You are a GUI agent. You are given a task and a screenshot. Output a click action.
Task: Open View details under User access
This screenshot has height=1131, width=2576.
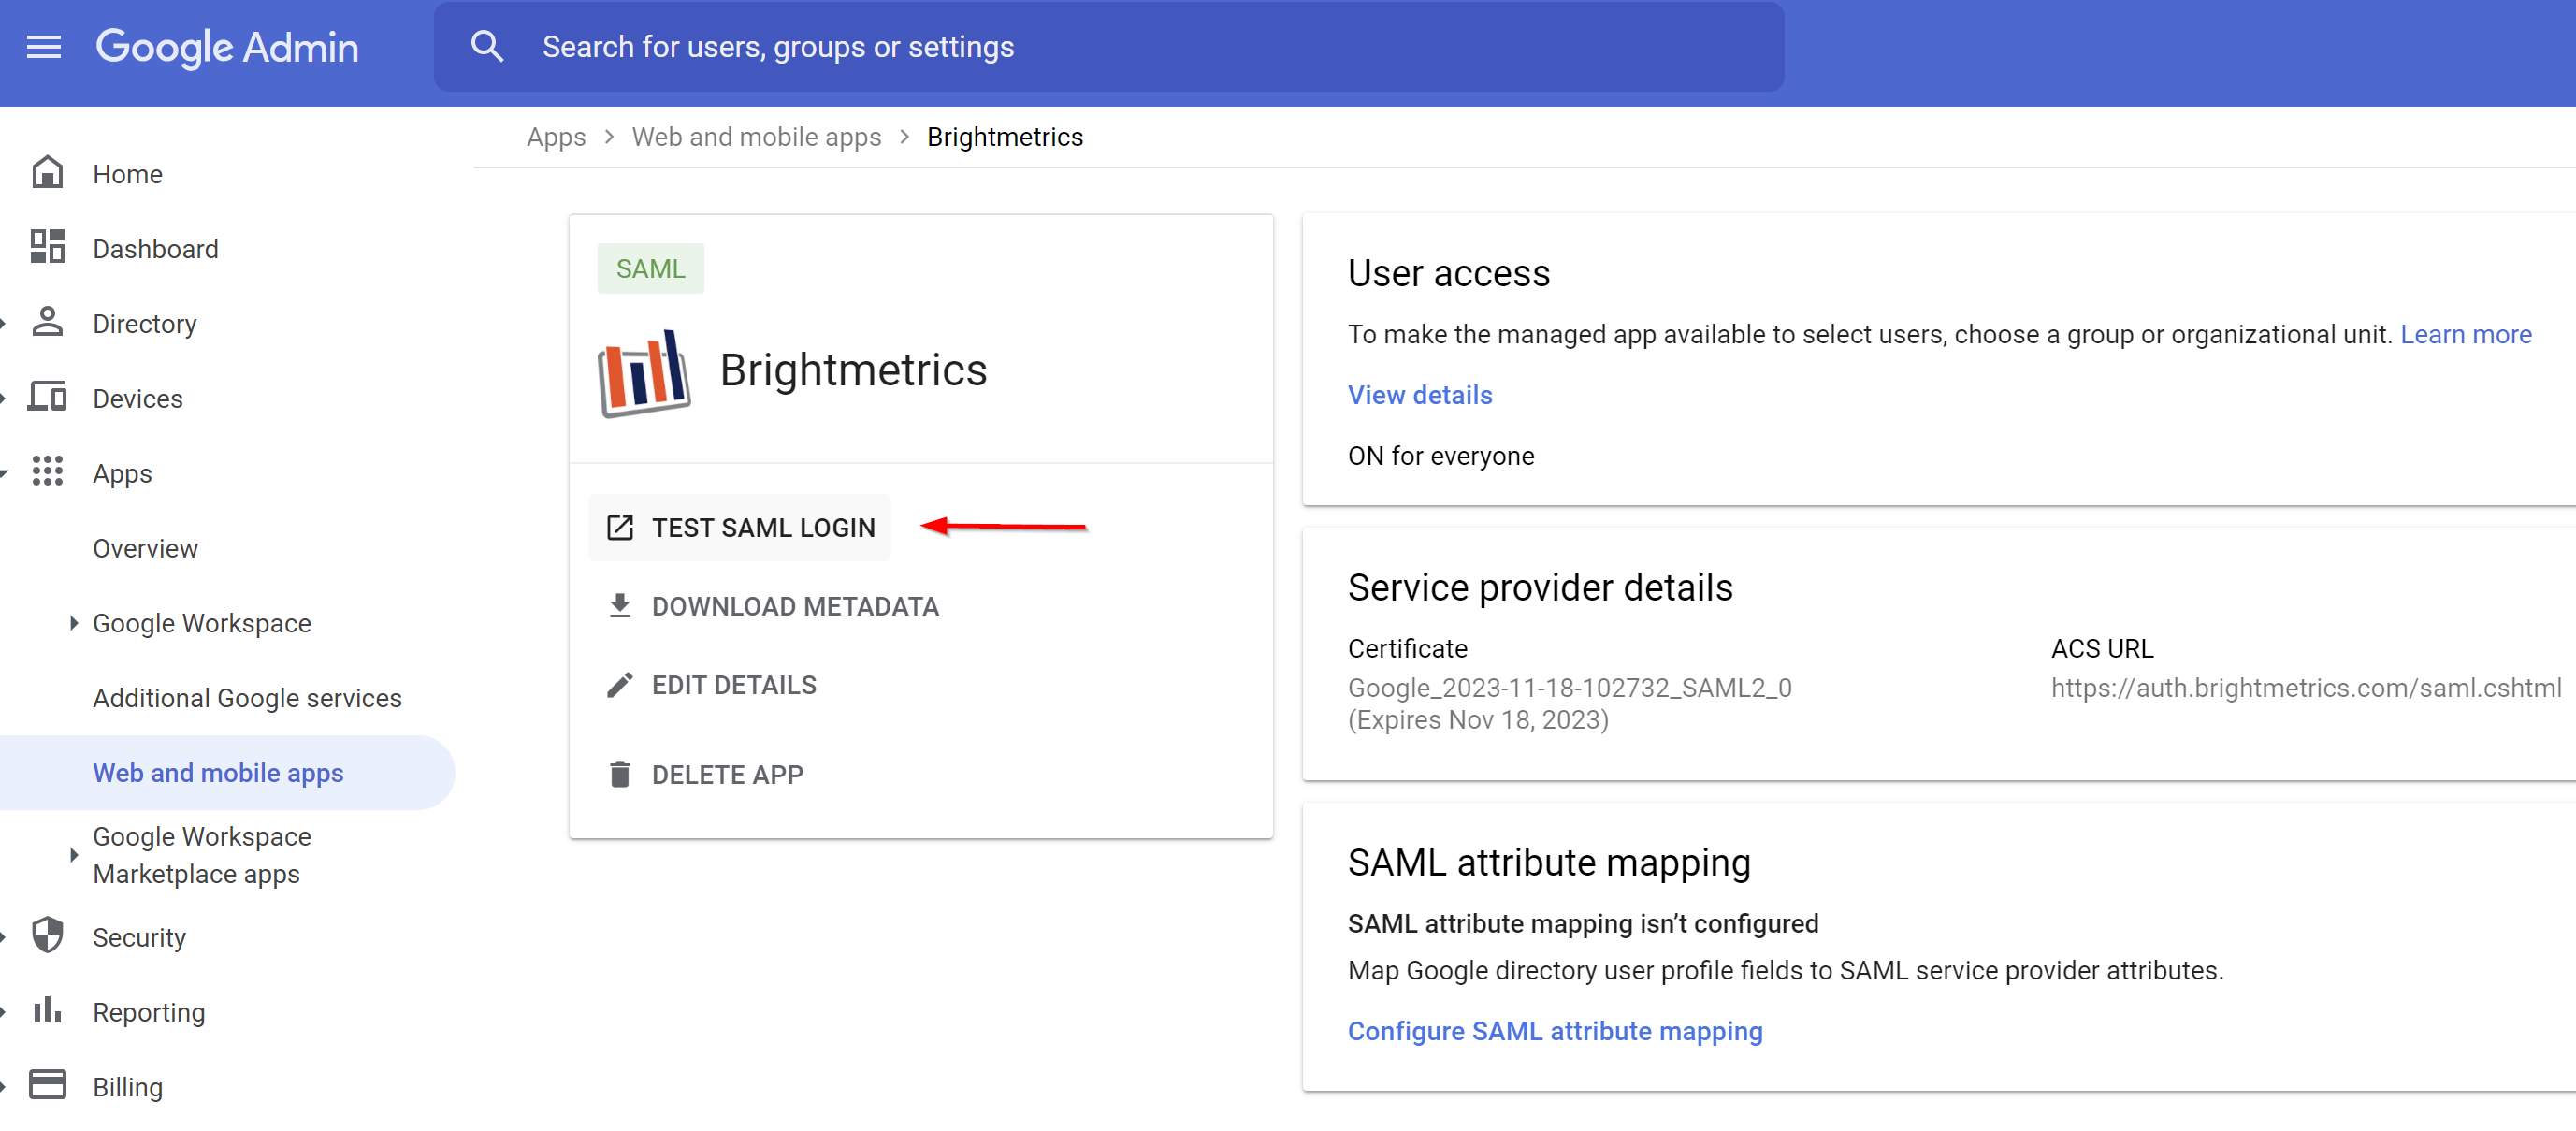coord(1419,395)
